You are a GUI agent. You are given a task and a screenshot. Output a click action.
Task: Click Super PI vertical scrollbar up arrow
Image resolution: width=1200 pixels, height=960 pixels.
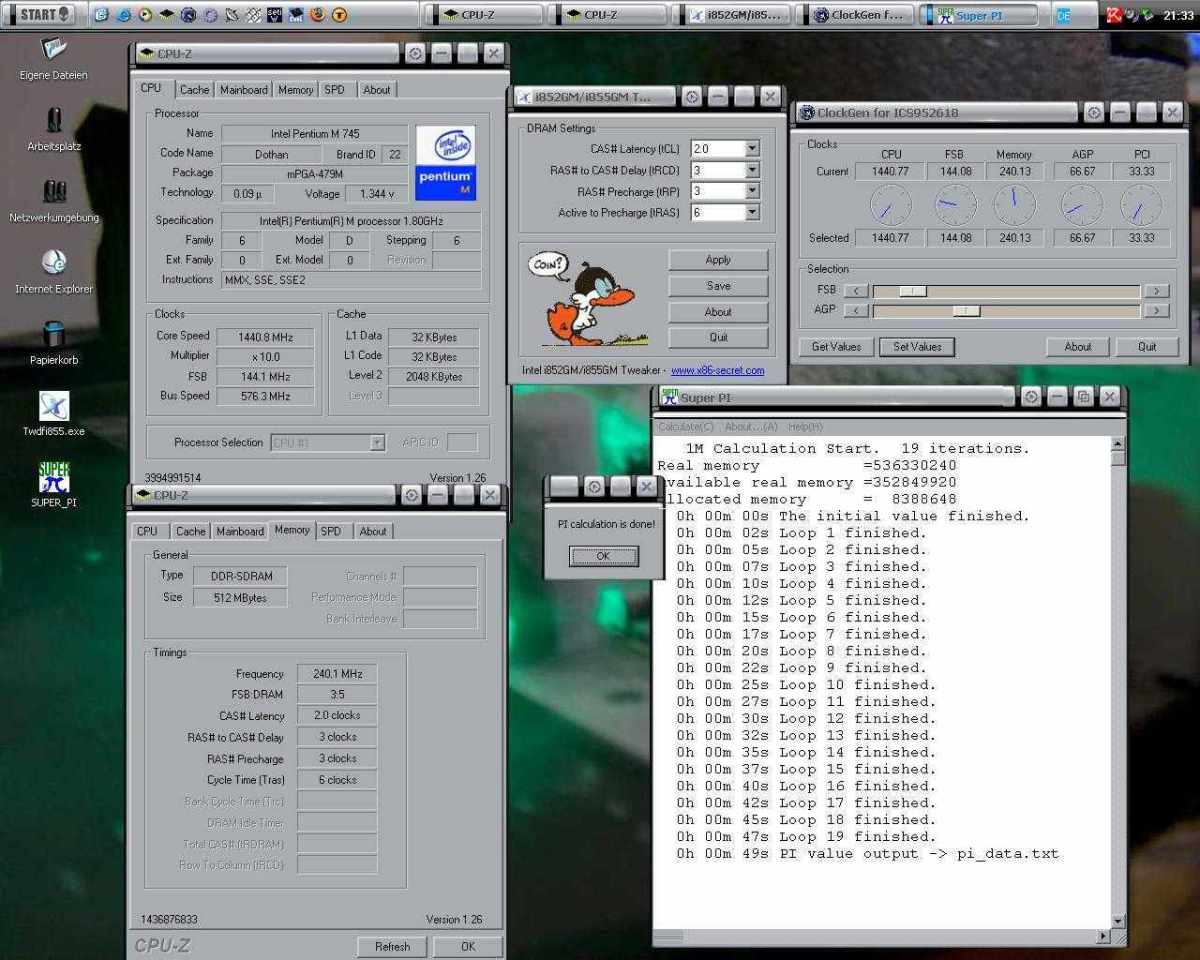[x=1118, y=443]
